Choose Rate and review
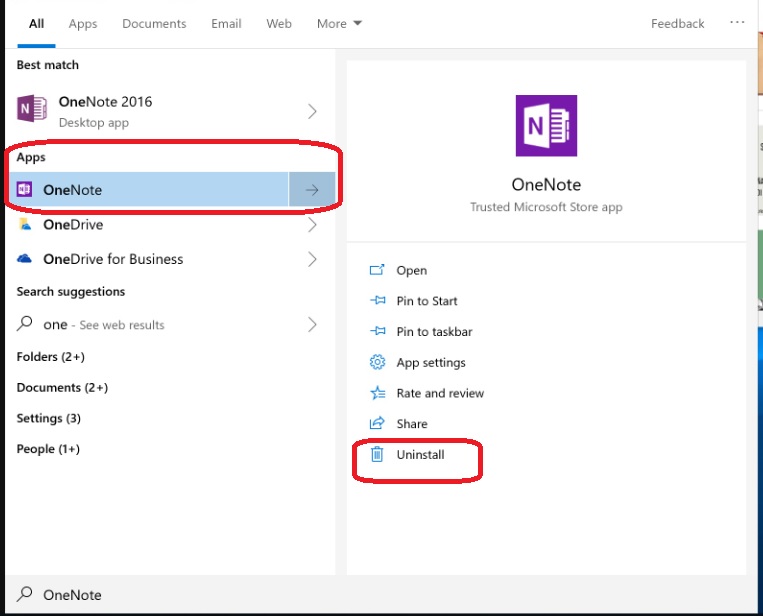 440,393
